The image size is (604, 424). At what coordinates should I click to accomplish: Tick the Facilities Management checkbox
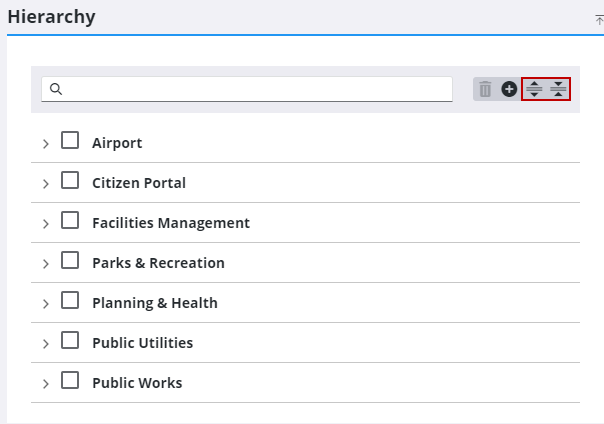[70, 221]
